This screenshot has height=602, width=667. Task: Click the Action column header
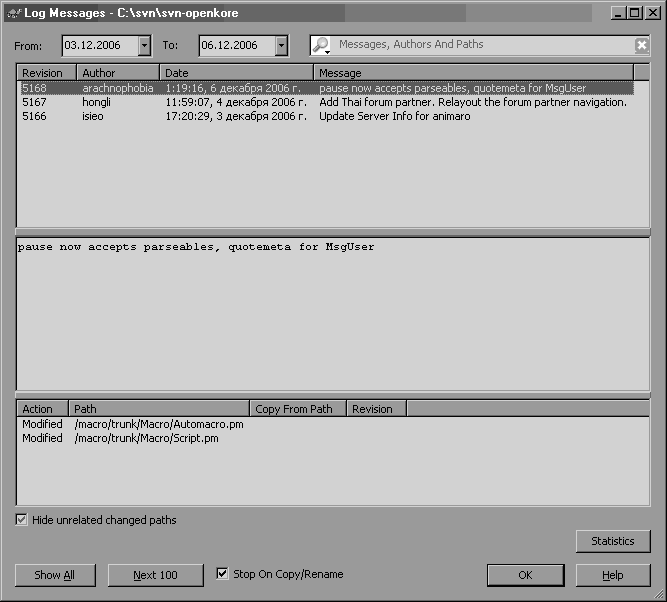pos(43,409)
